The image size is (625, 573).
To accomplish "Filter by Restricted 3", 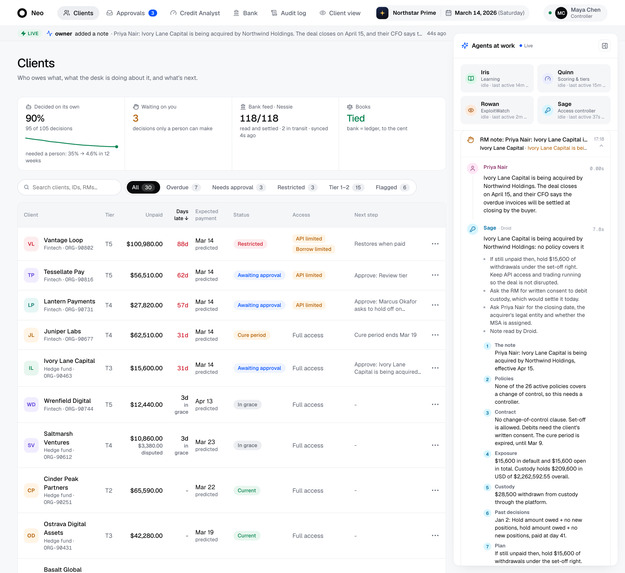I will click(297, 187).
